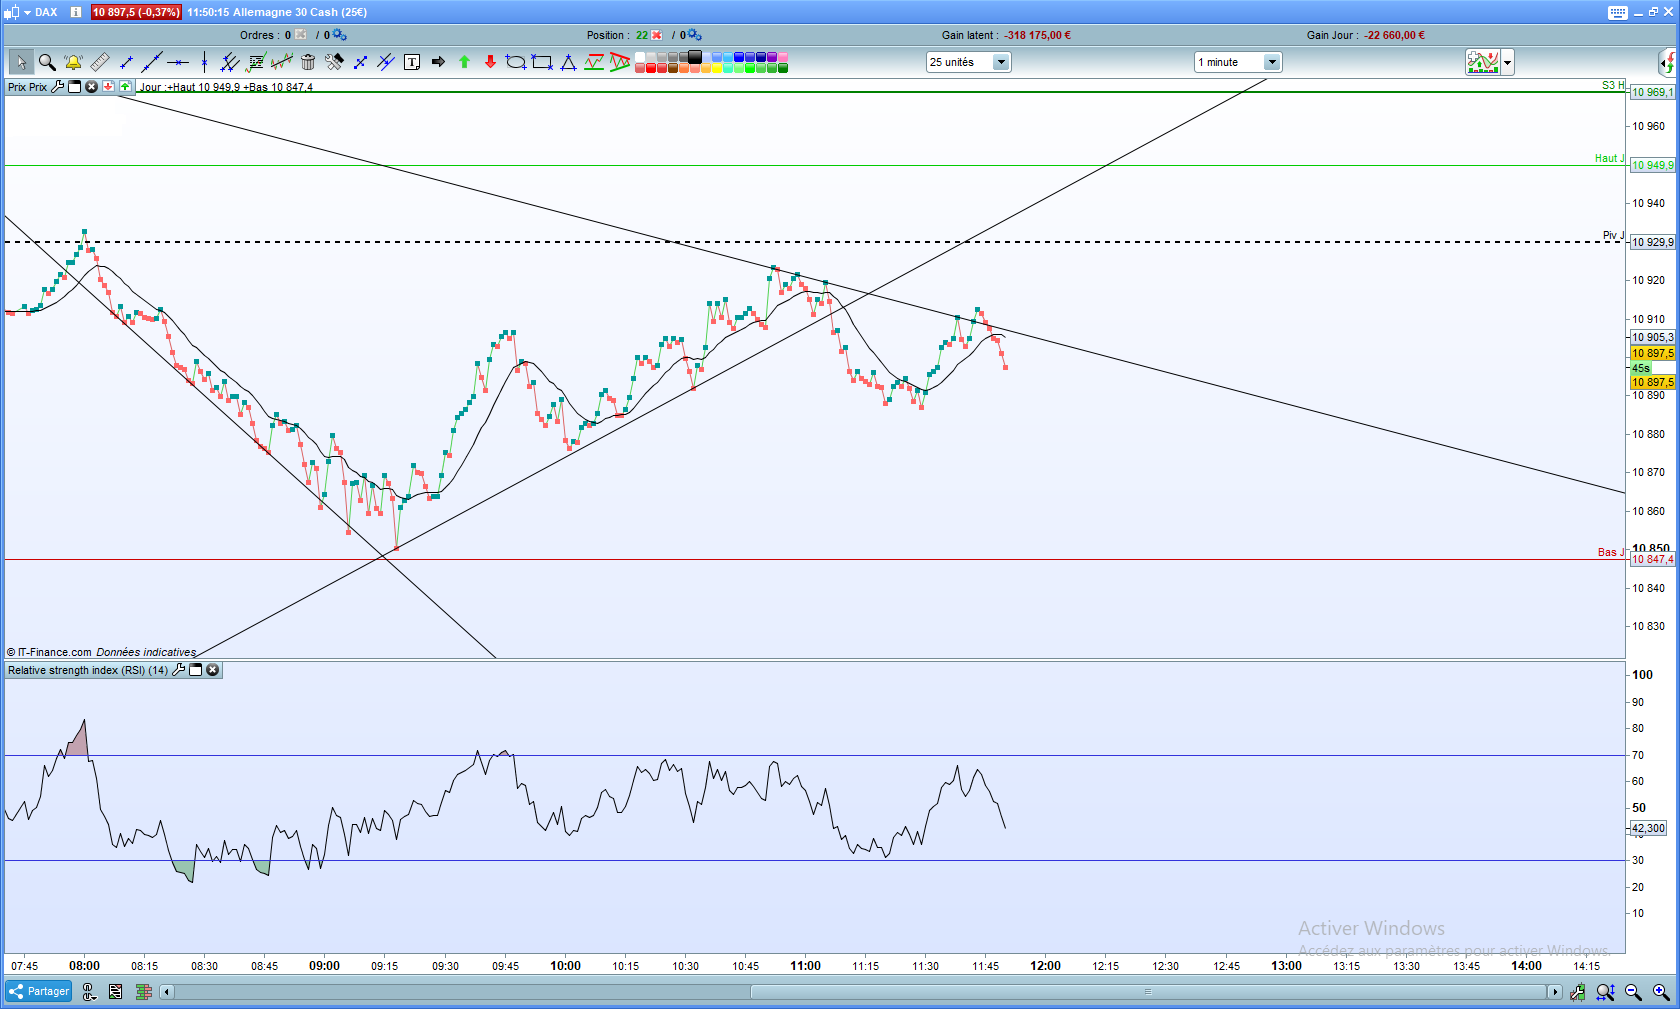Viewport: 1680px width, 1009px height.
Task: Select the ruler measurement tool
Action: pyautogui.click(x=99, y=62)
